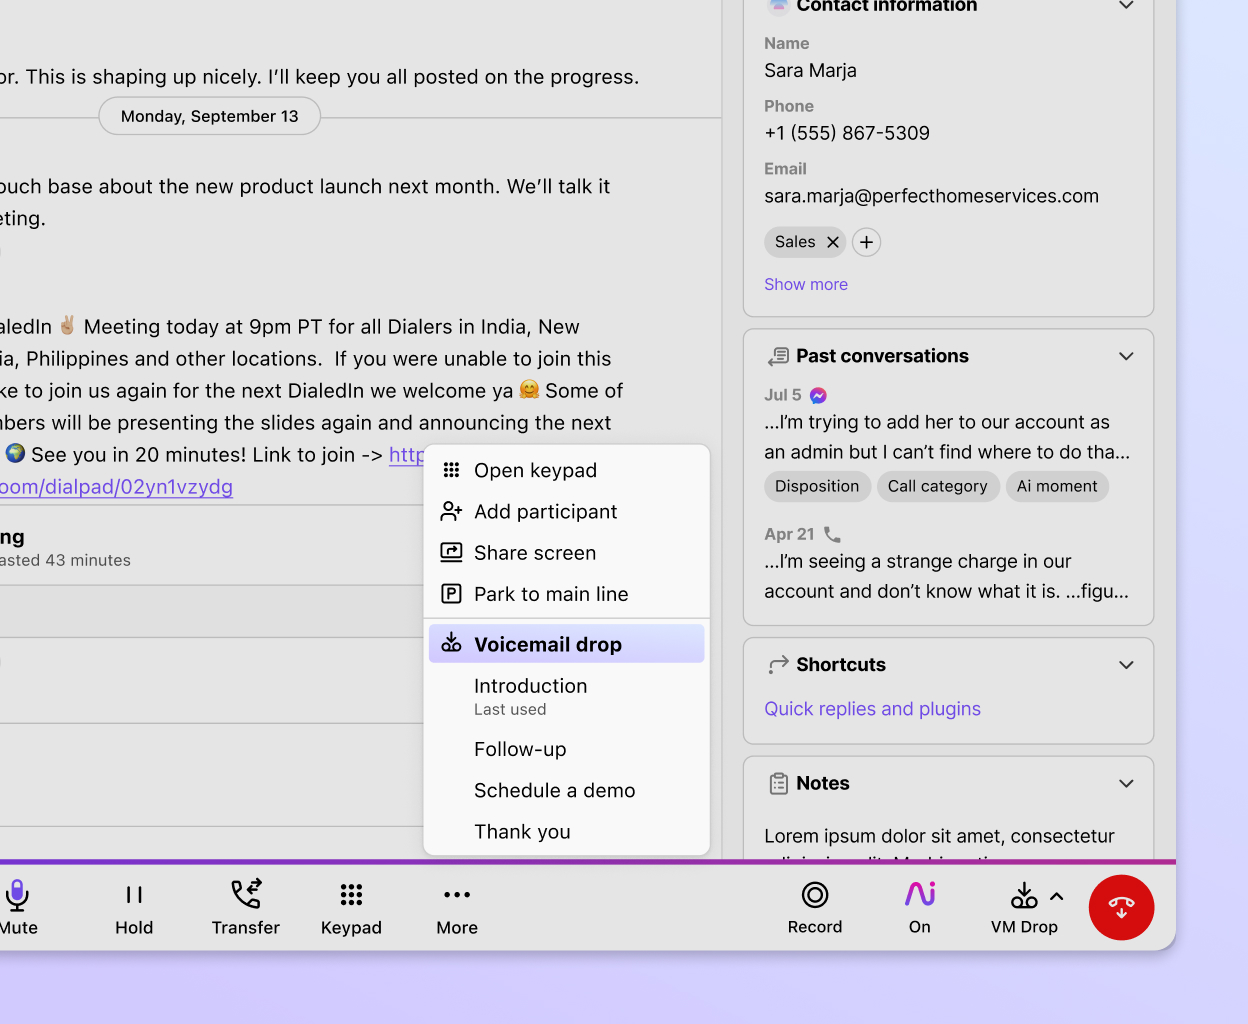Choose Park to main line

tap(550, 593)
